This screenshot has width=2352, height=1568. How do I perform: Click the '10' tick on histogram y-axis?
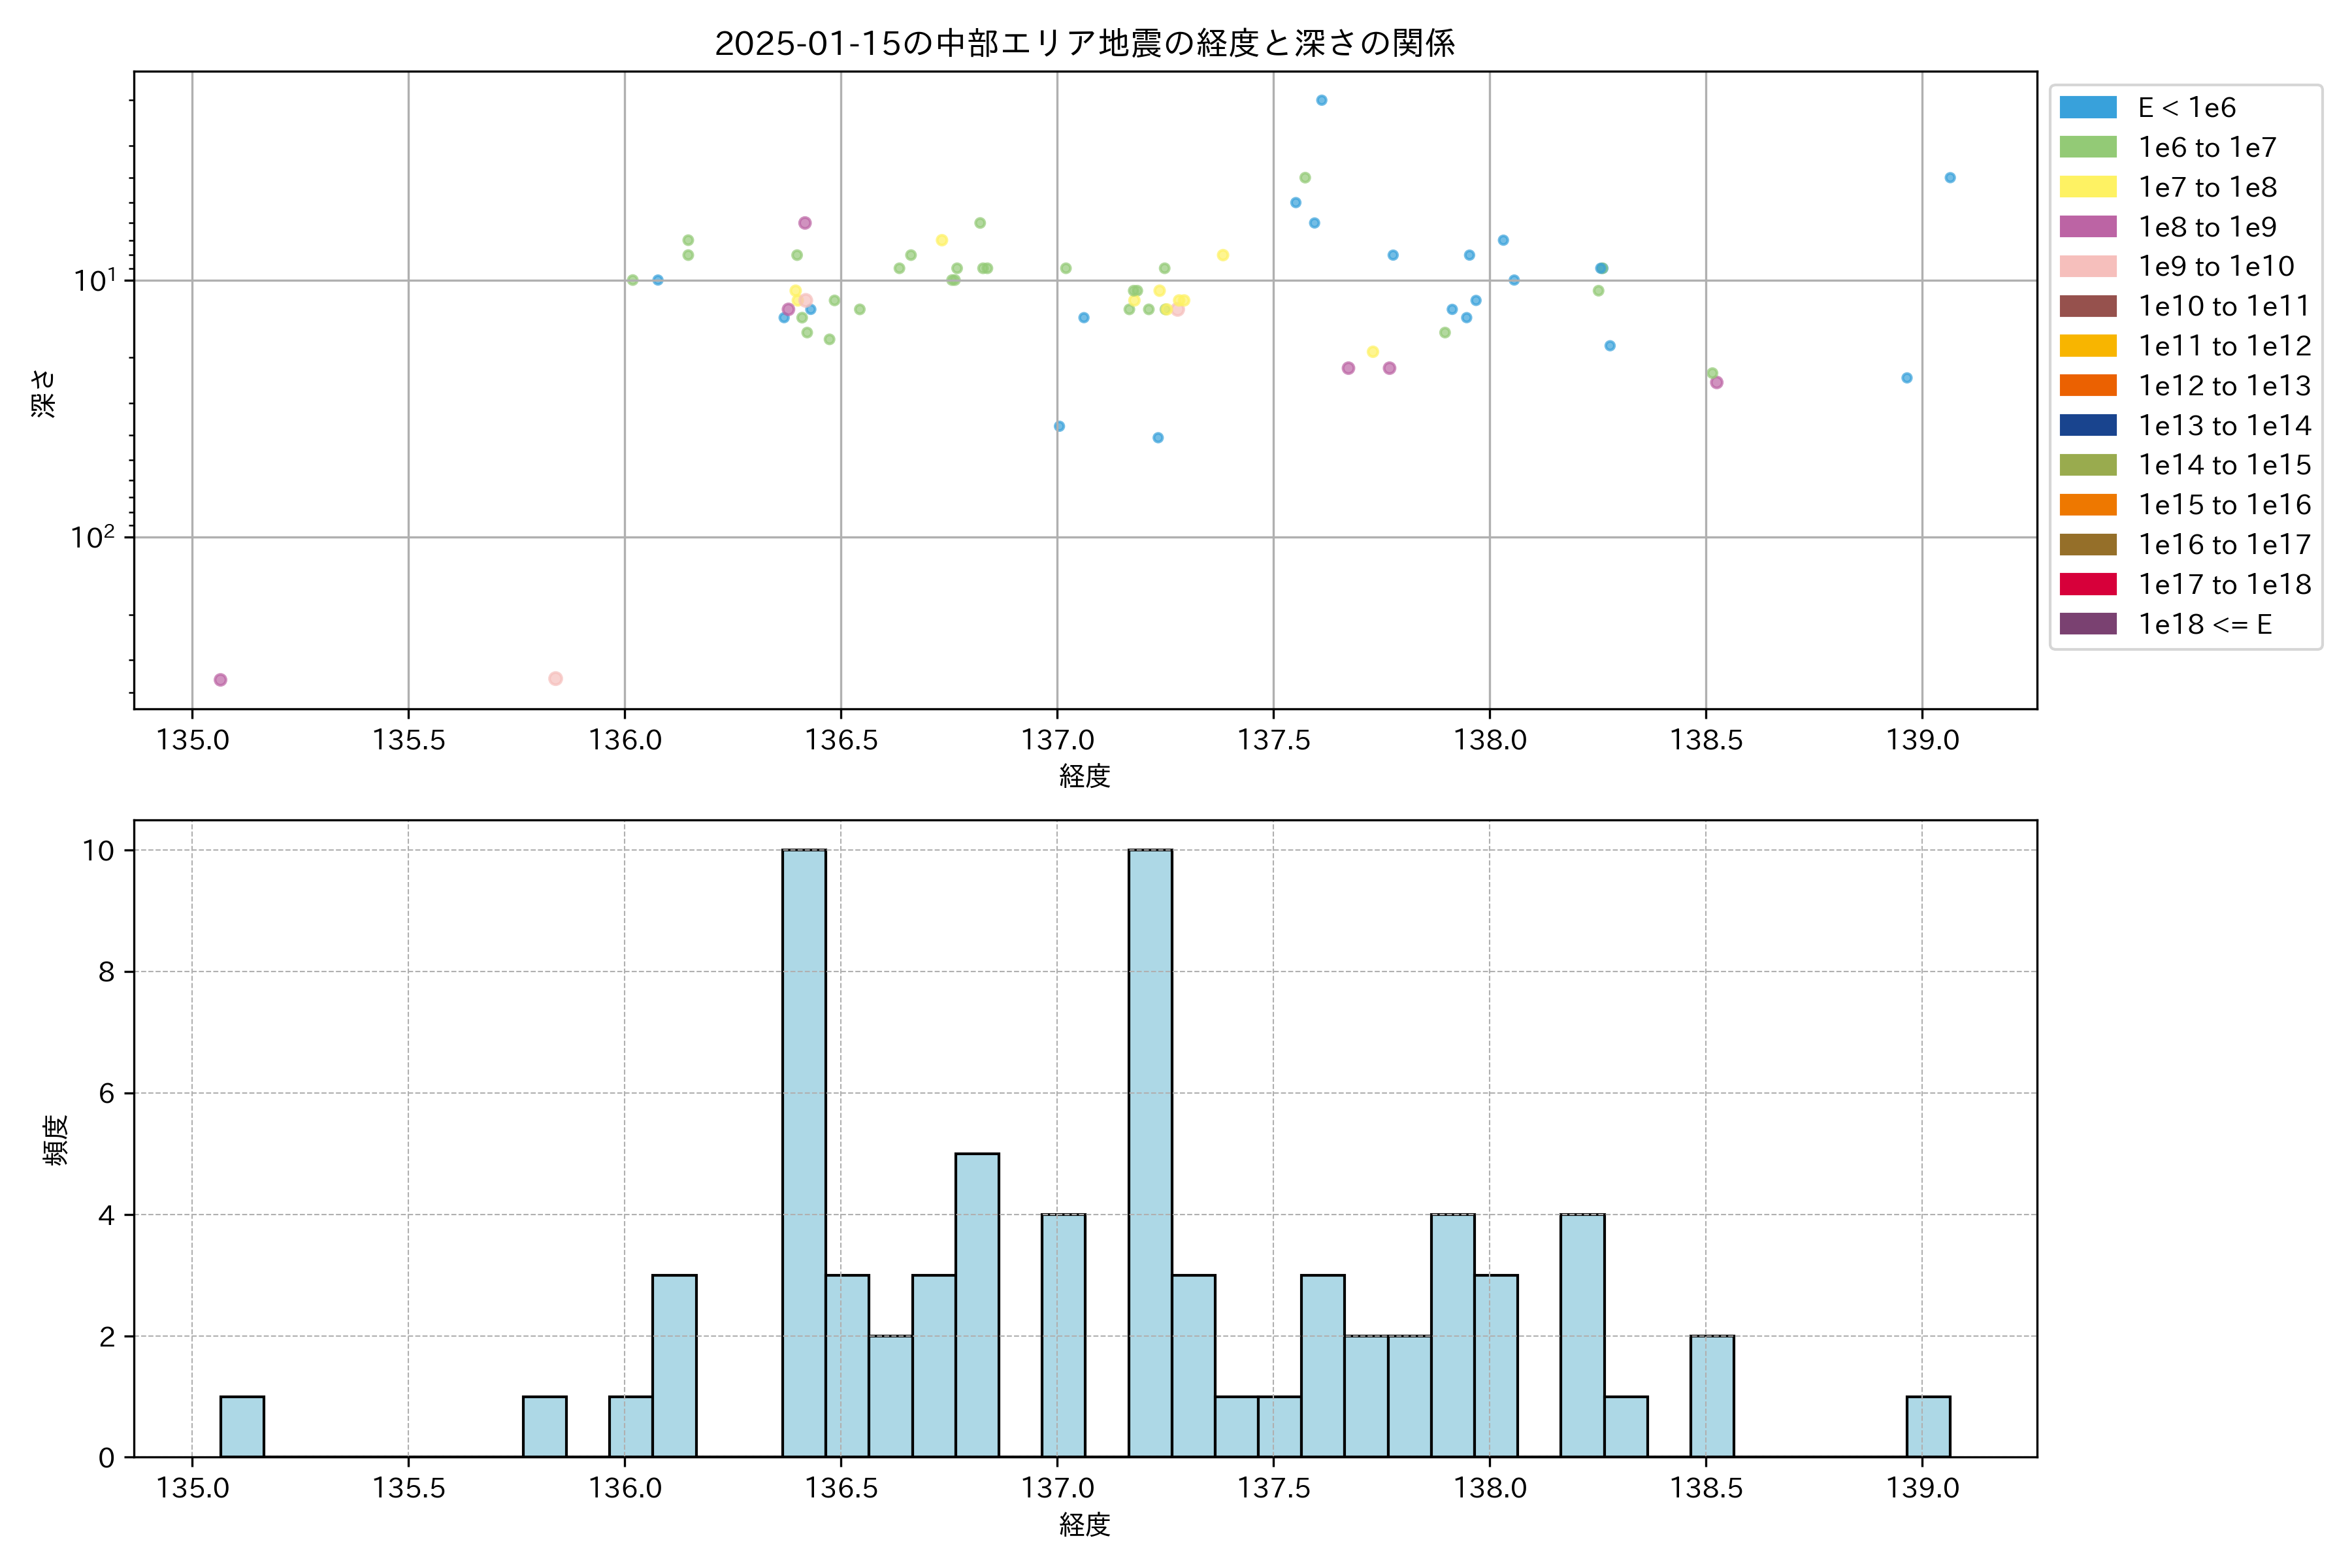tap(98, 850)
